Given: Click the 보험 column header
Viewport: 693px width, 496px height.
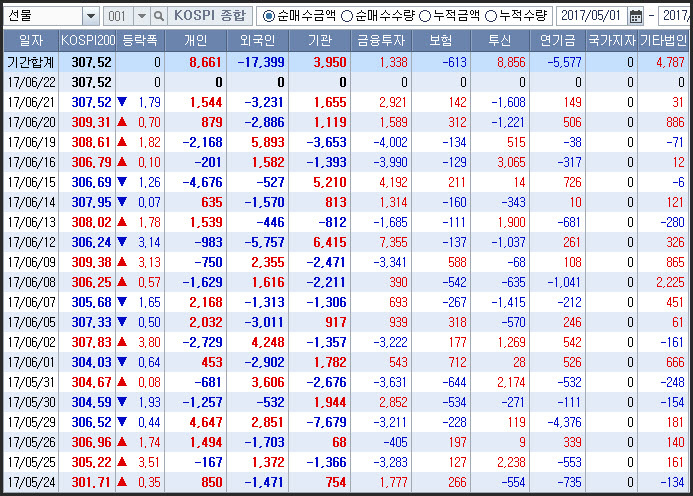Looking at the screenshot, I should point(441,41).
